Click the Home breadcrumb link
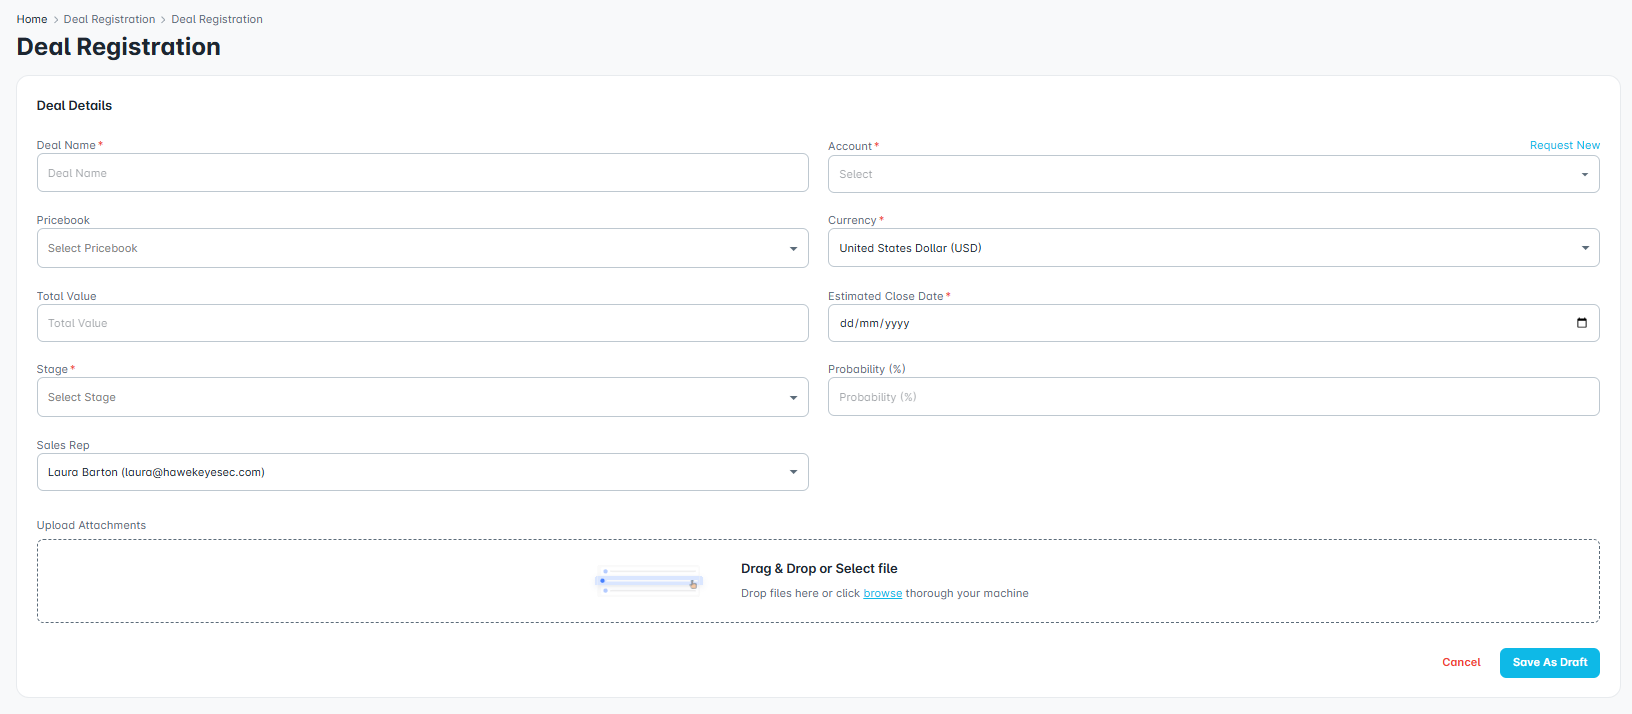The height and width of the screenshot is (714, 1632). [32, 19]
